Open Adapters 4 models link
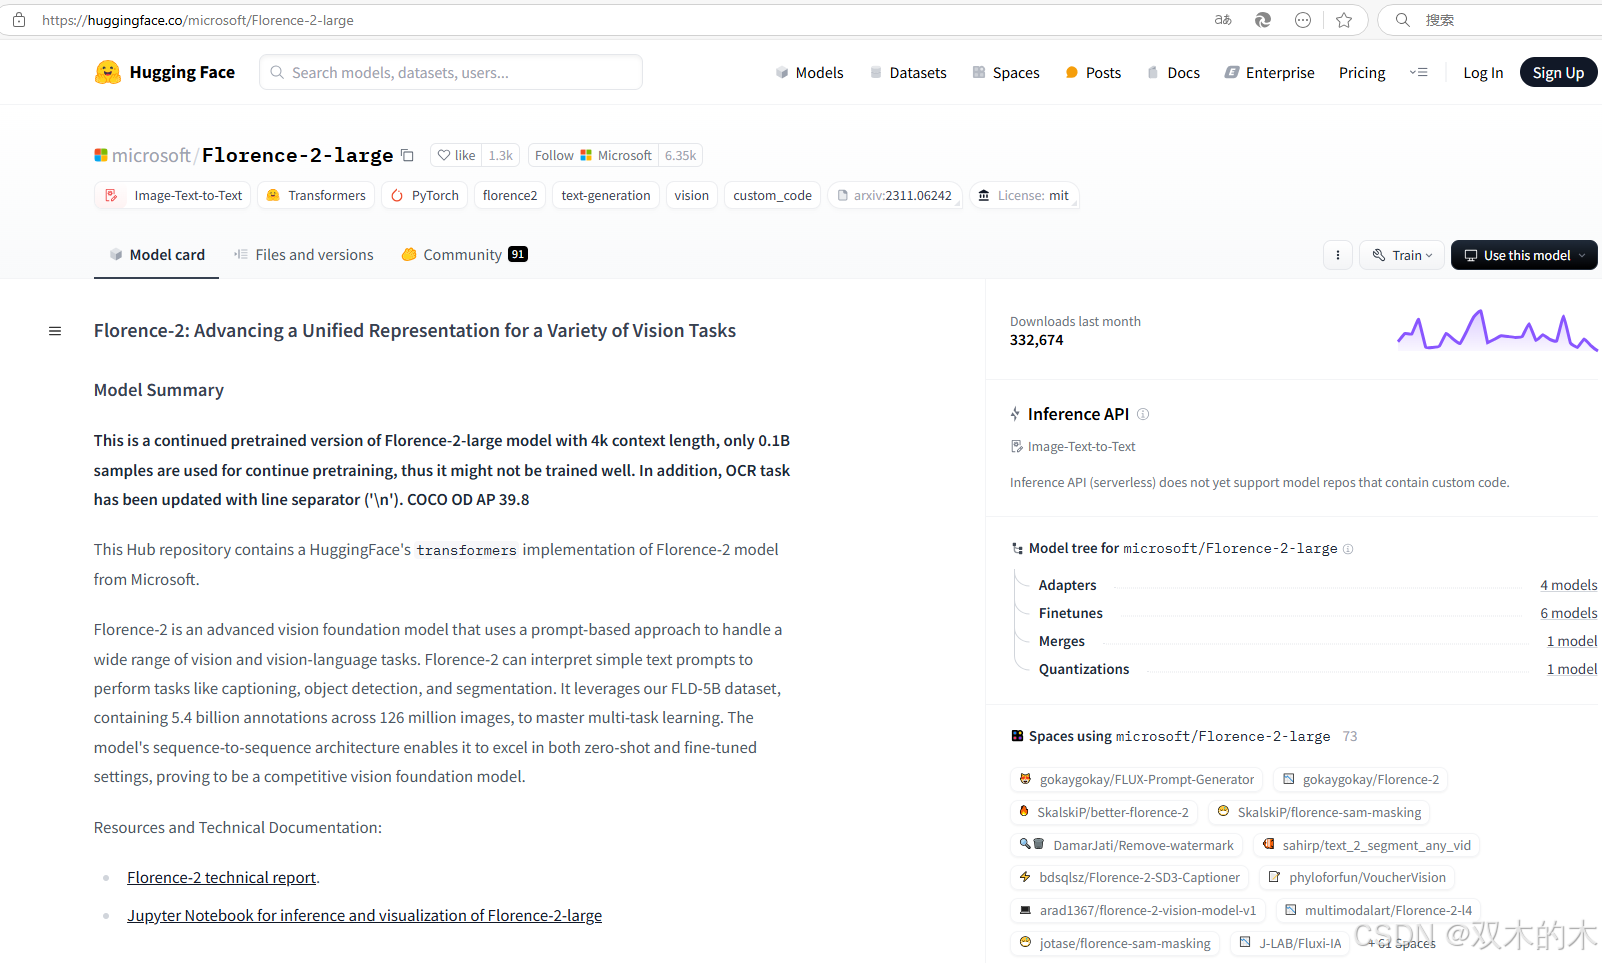1602x963 pixels. [x=1568, y=585]
